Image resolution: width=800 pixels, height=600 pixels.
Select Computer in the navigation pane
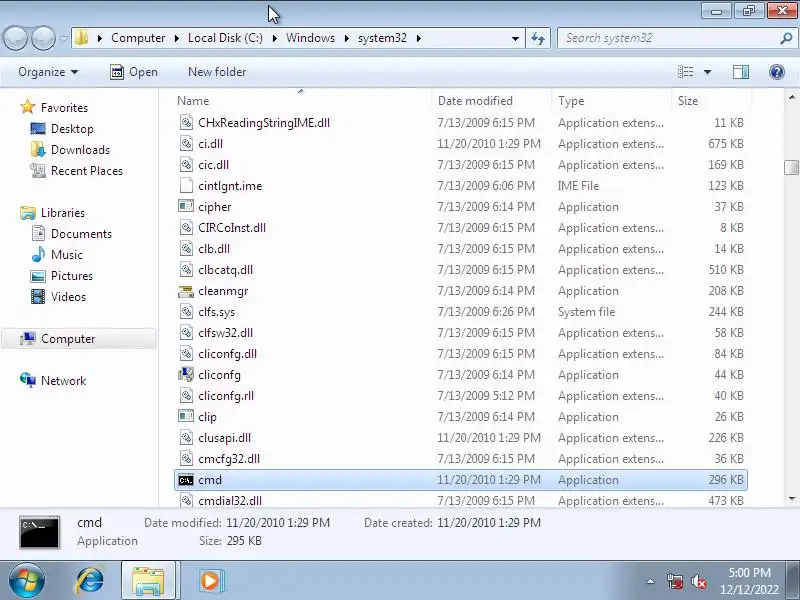pyautogui.click(x=79, y=339)
